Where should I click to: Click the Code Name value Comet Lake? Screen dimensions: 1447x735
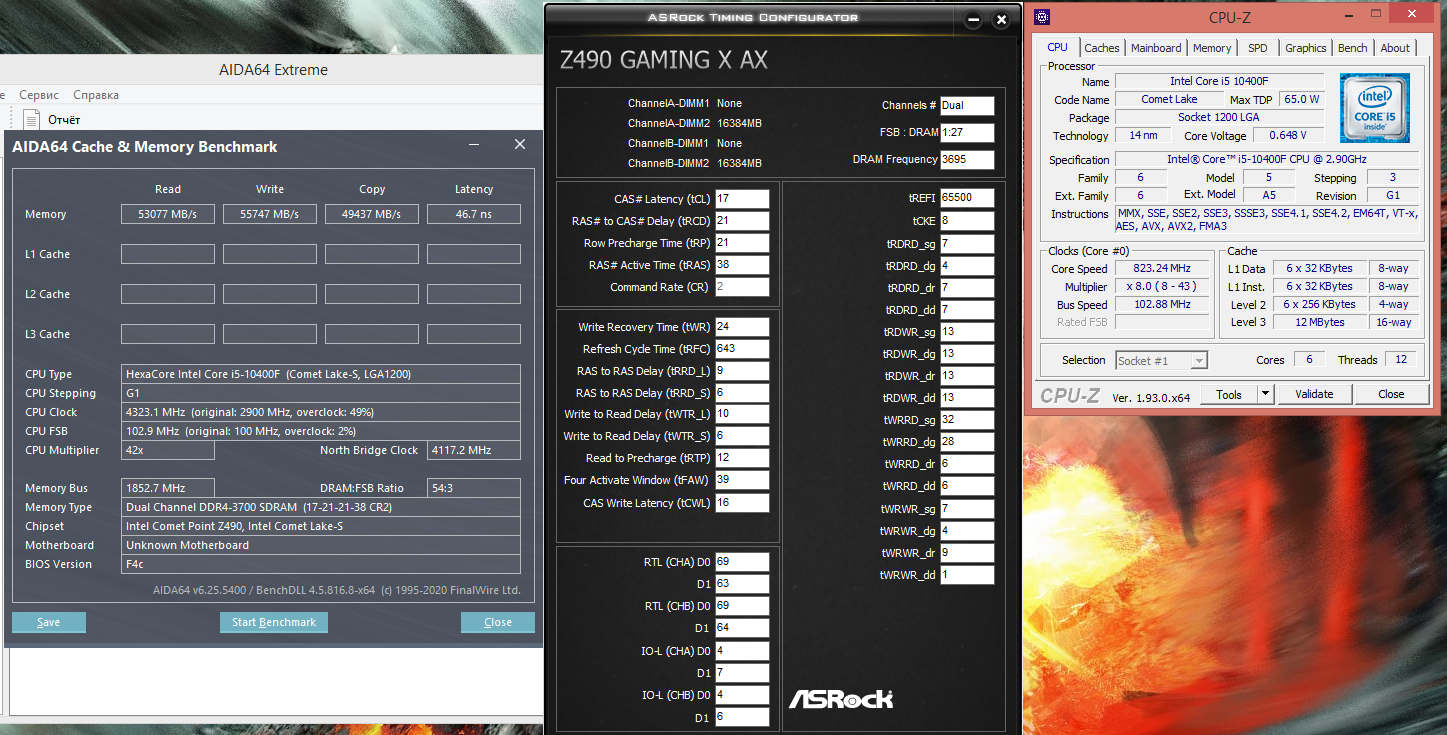1170,99
